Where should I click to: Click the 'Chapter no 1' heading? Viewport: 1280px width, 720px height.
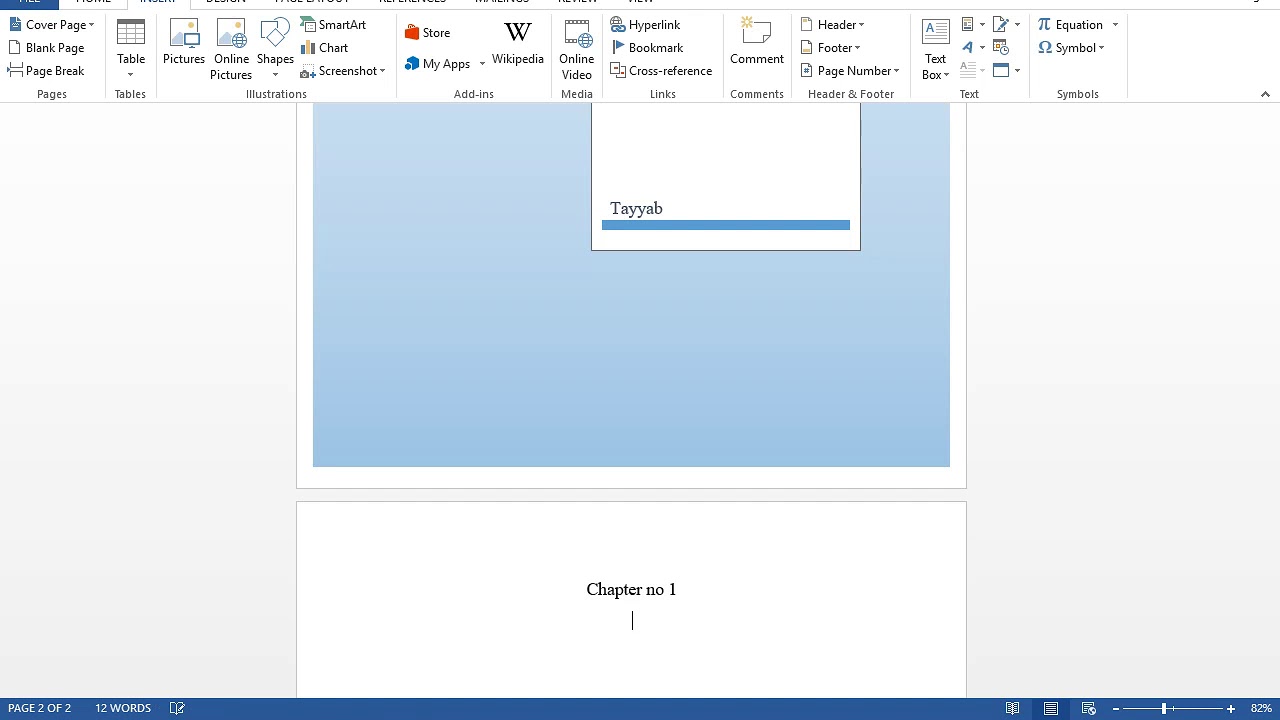631,589
